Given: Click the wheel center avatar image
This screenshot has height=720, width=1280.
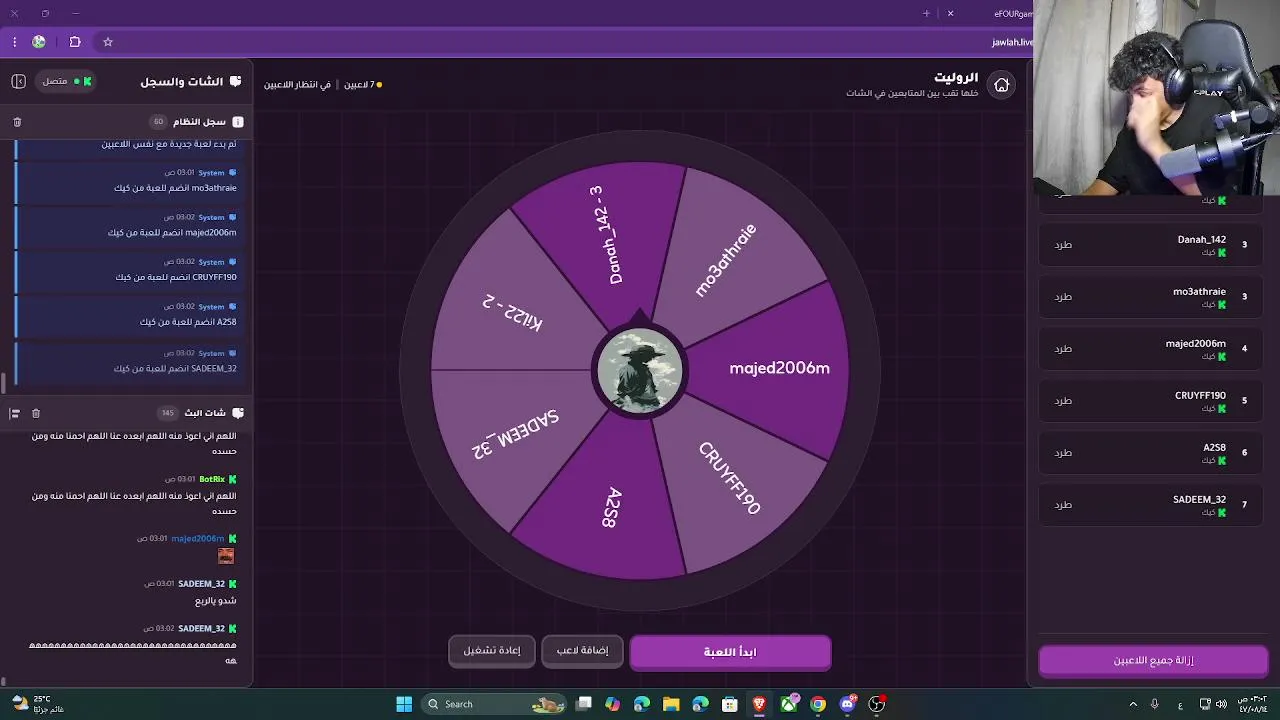Looking at the screenshot, I should (640, 371).
